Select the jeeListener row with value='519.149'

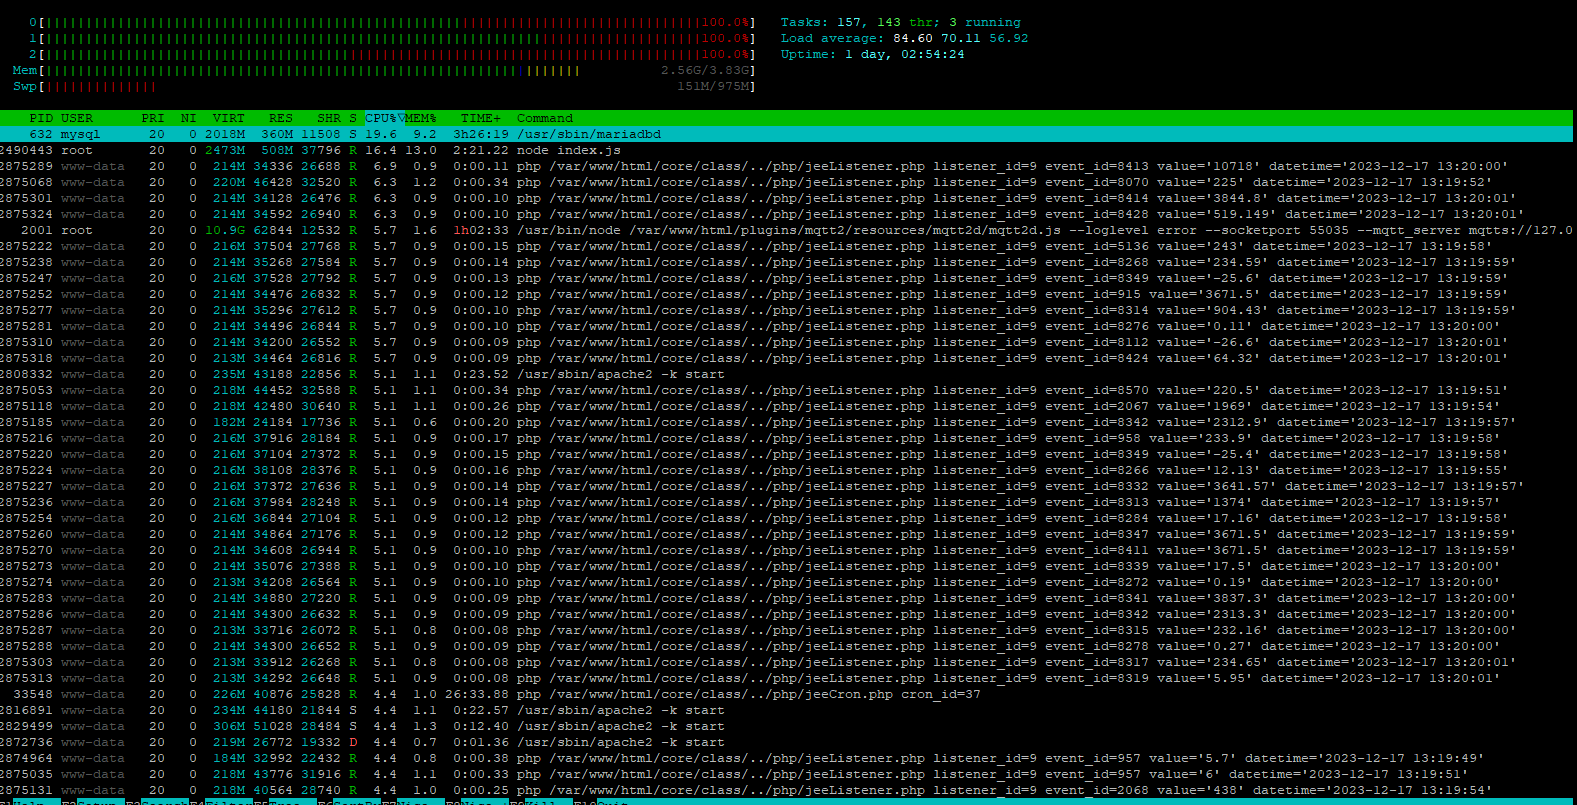[x=786, y=214]
